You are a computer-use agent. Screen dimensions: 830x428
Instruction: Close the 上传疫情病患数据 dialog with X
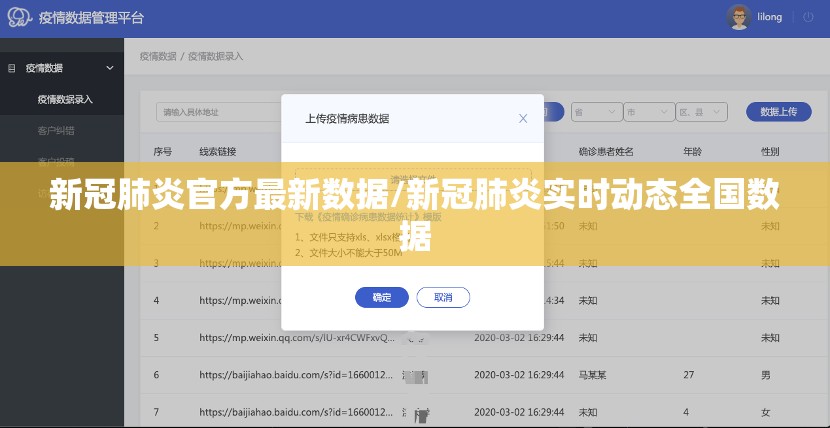click(522, 119)
